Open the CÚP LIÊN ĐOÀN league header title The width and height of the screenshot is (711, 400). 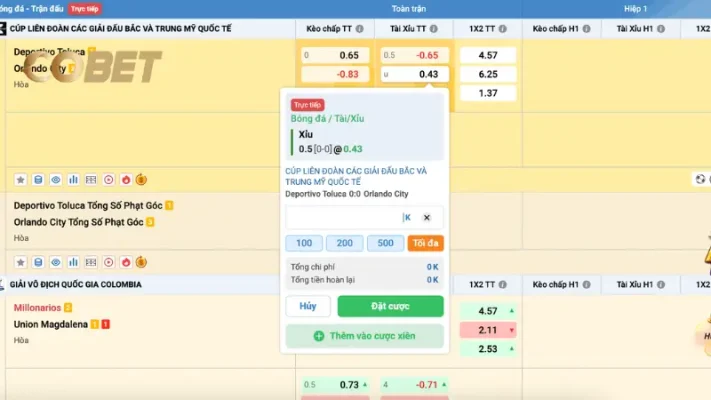pos(121,29)
